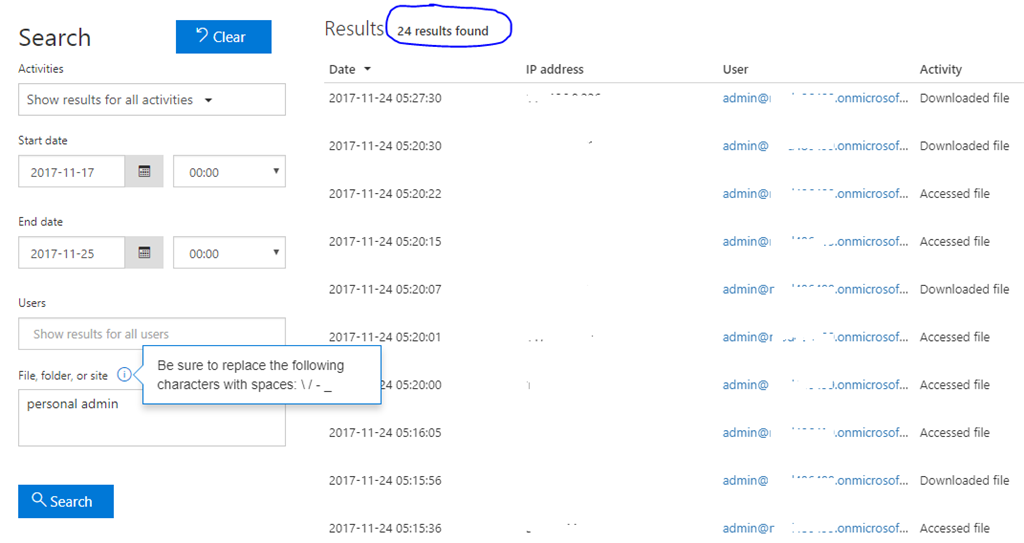Select the date 2017-11-24 05:27:30 entry
1024x543 pixels.
(x=385, y=98)
